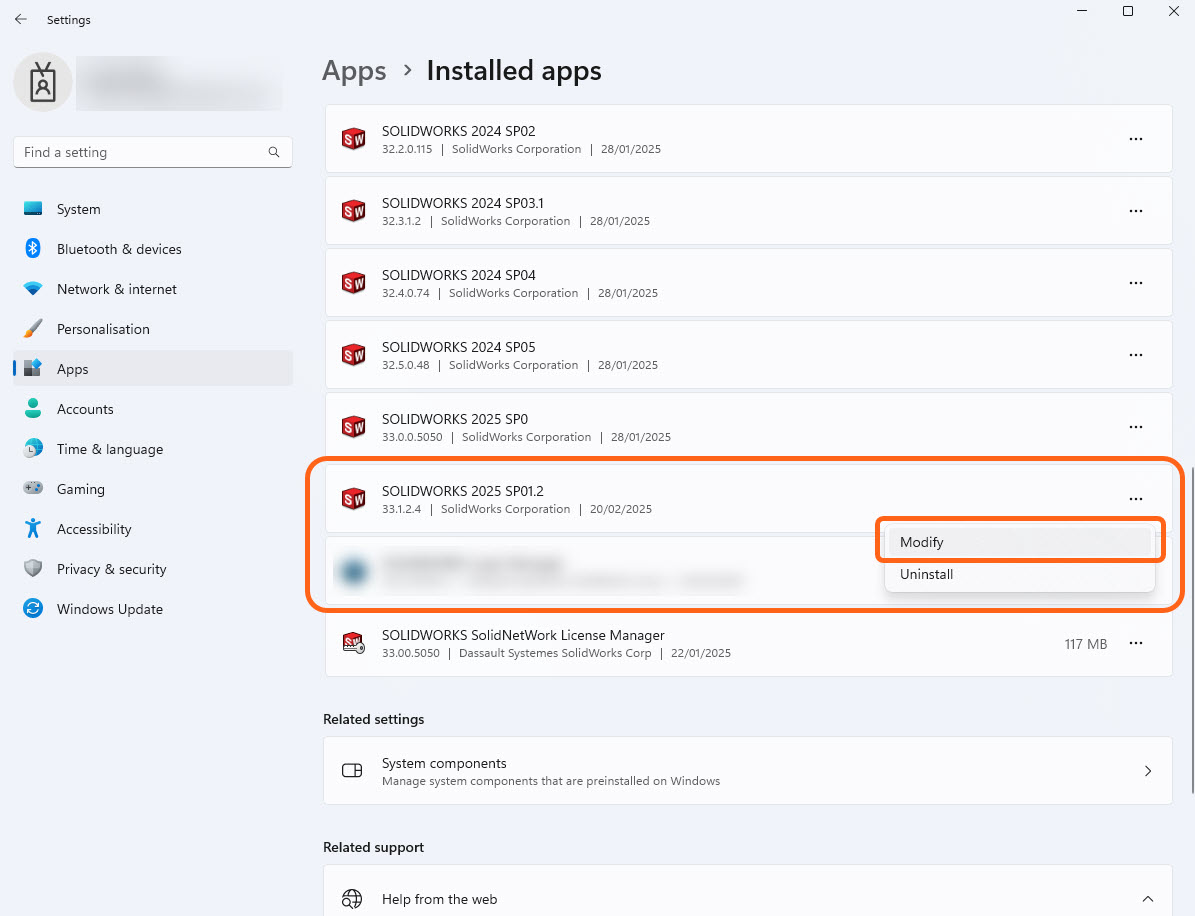Open the System settings section
Viewport: 1195px width, 916px height.
pos(79,209)
